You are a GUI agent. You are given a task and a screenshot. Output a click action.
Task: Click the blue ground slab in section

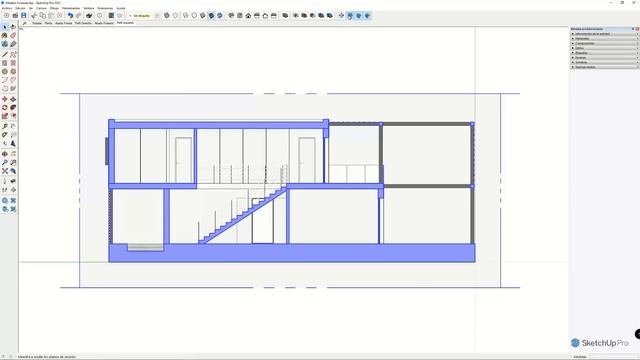[x=291, y=253]
